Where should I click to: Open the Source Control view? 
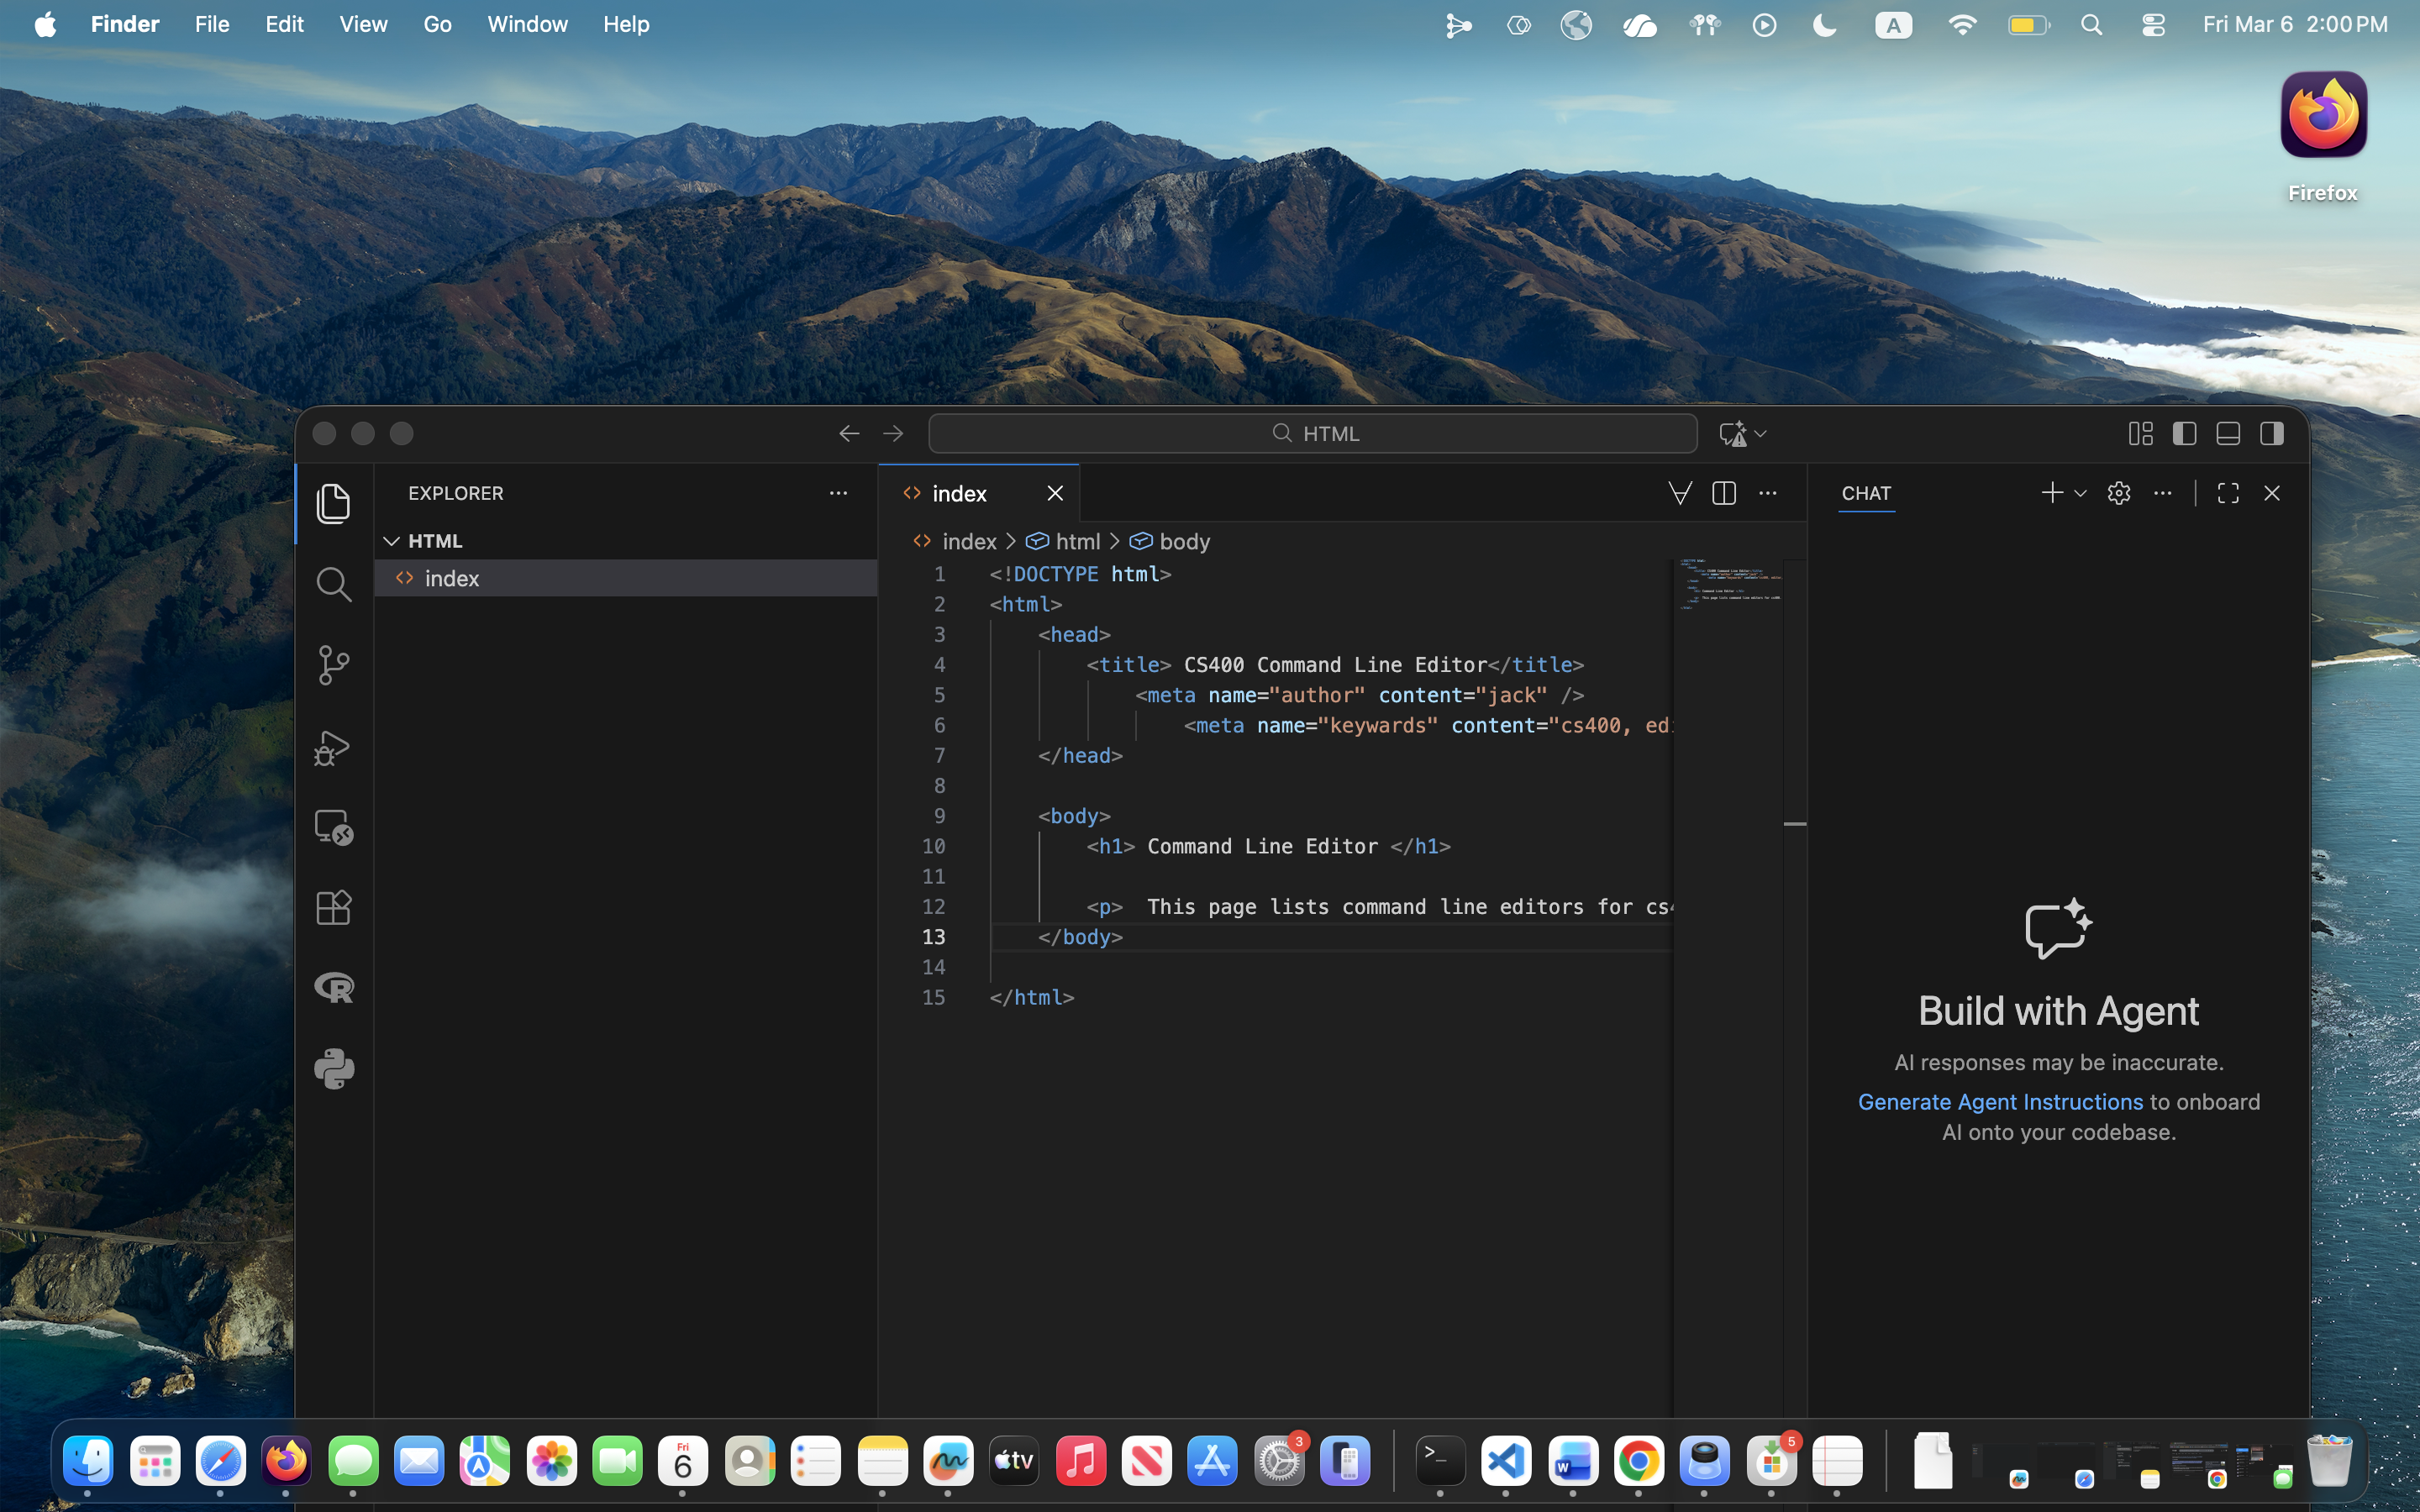(x=333, y=665)
